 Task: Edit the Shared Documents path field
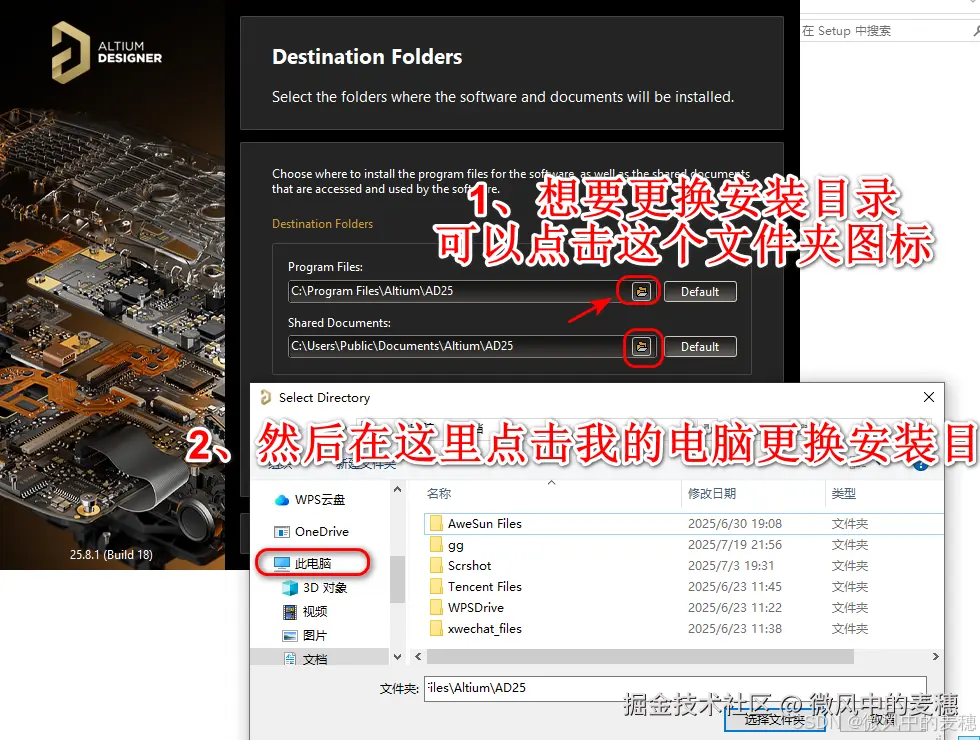[x=459, y=346]
